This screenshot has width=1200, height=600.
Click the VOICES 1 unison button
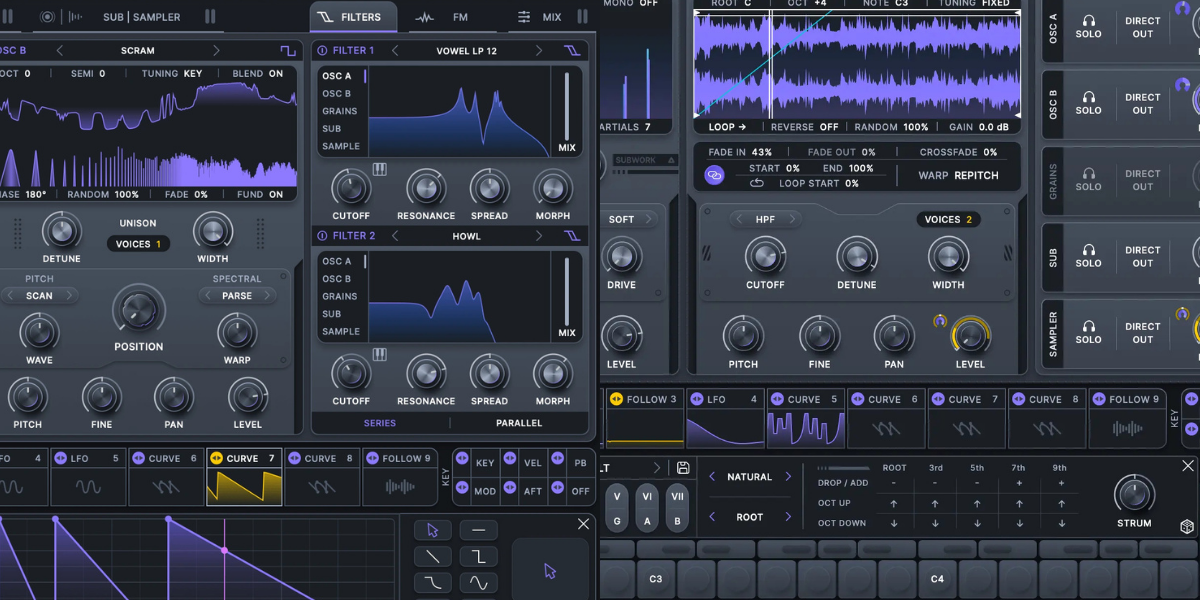coord(138,244)
